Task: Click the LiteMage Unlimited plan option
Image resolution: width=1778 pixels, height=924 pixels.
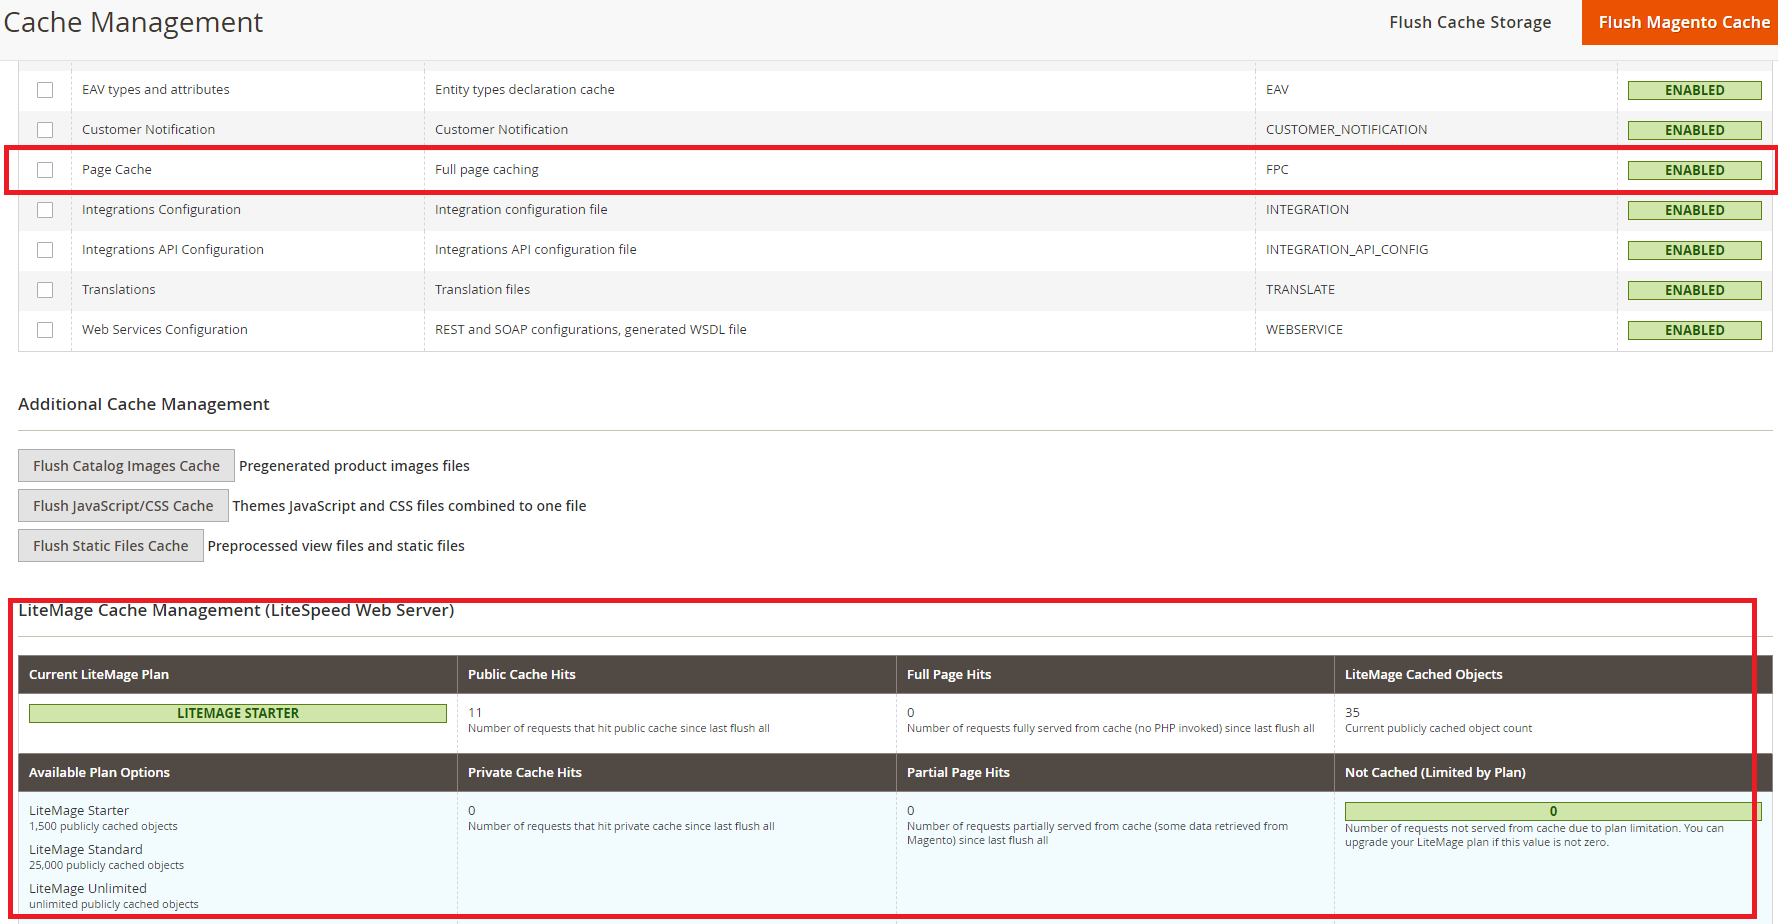Action: [88, 889]
